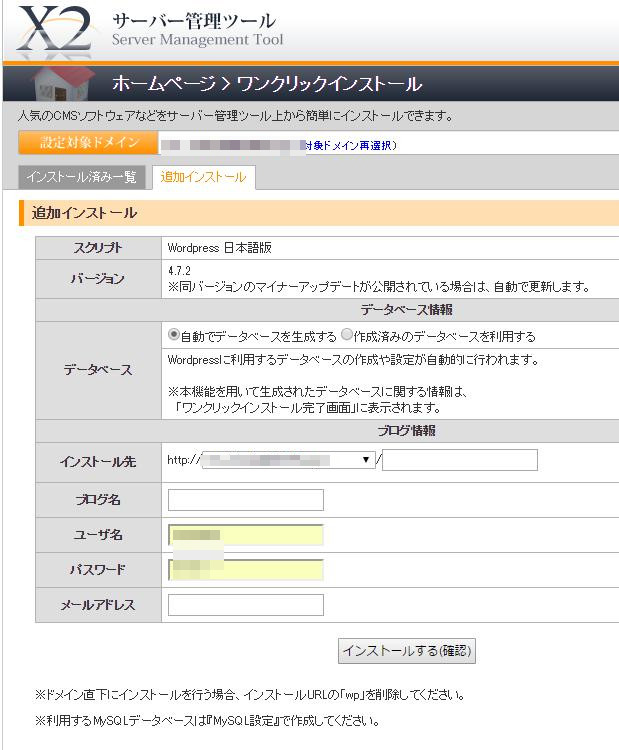Click the house icon in header
Image resolution: width=619 pixels, height=750 pixels.
[x=61, y=83]
